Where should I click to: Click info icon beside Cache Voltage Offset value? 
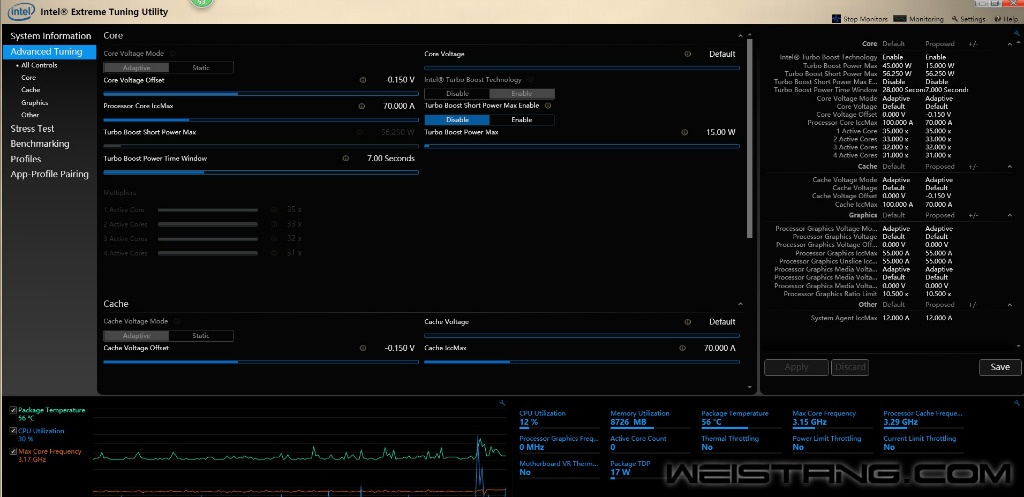point(363,348)
